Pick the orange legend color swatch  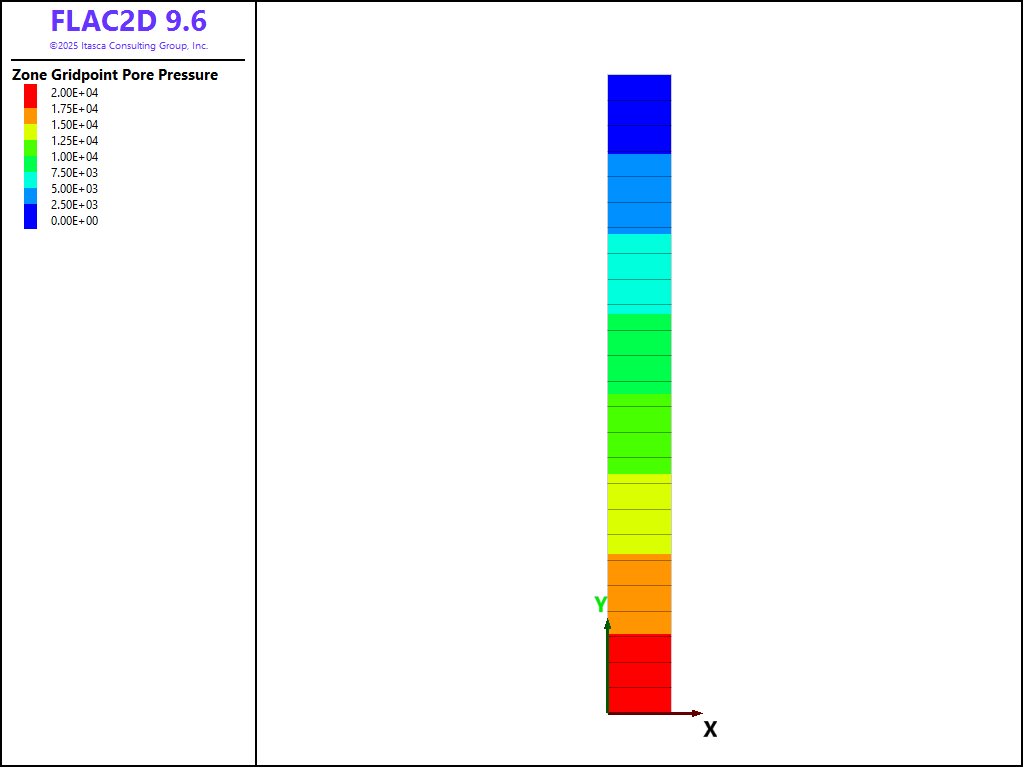click(31, 116)
